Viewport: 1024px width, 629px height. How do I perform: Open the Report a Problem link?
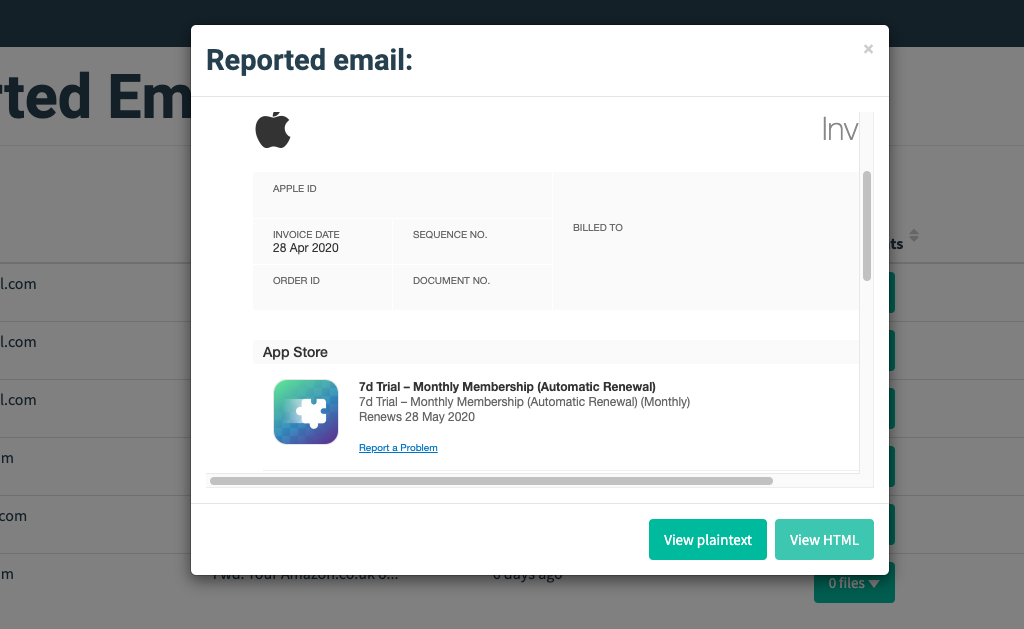(x=397, y=447)
